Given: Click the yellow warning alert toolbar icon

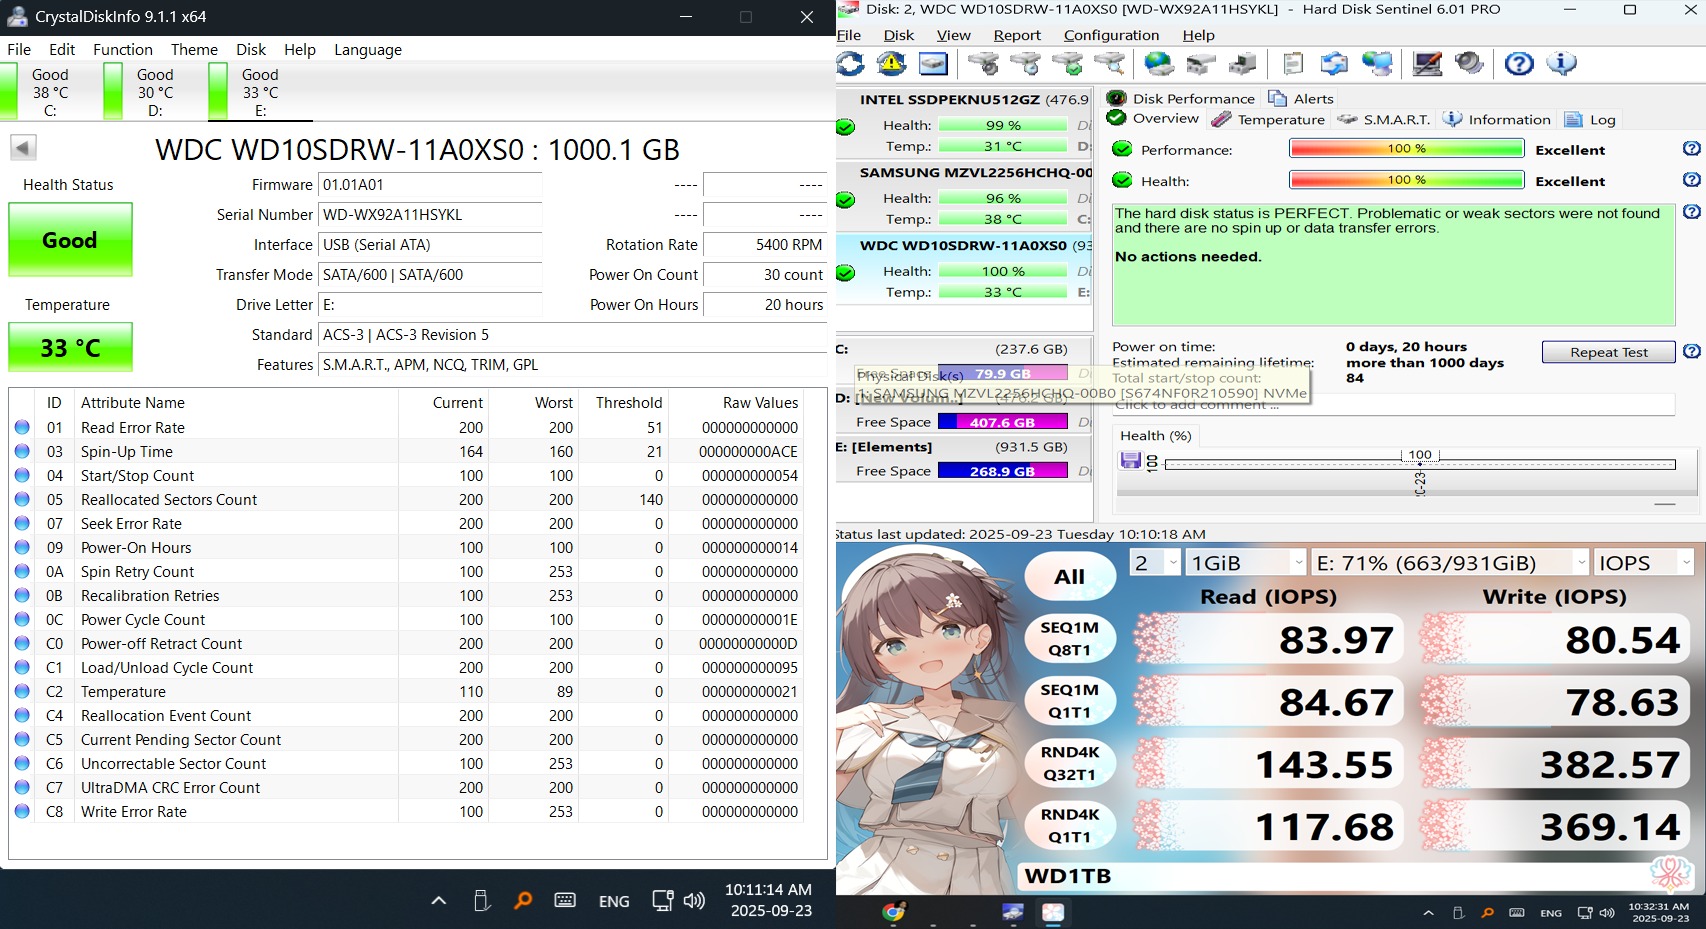Looking at the screenshot, I should tap(891, 64).
